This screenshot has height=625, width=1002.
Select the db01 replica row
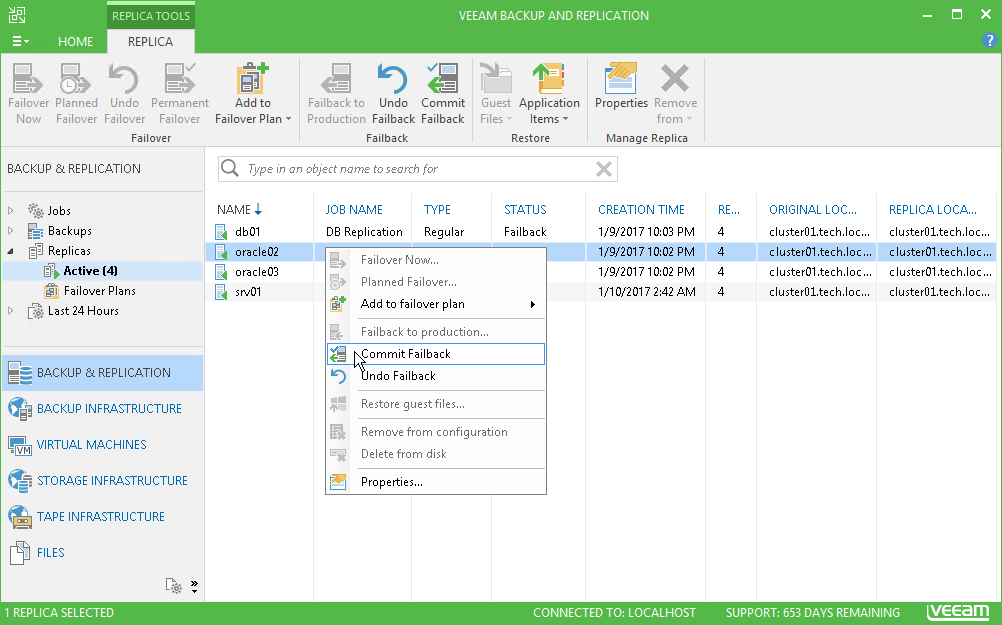pyautogui.click(x=601, y=231)
